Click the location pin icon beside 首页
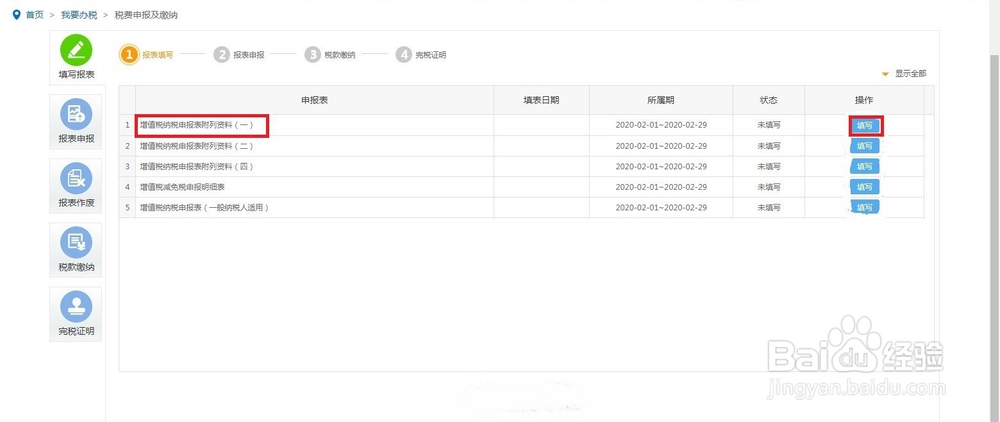The width and height of the screenshot is (1000, 422). (17, 15)
